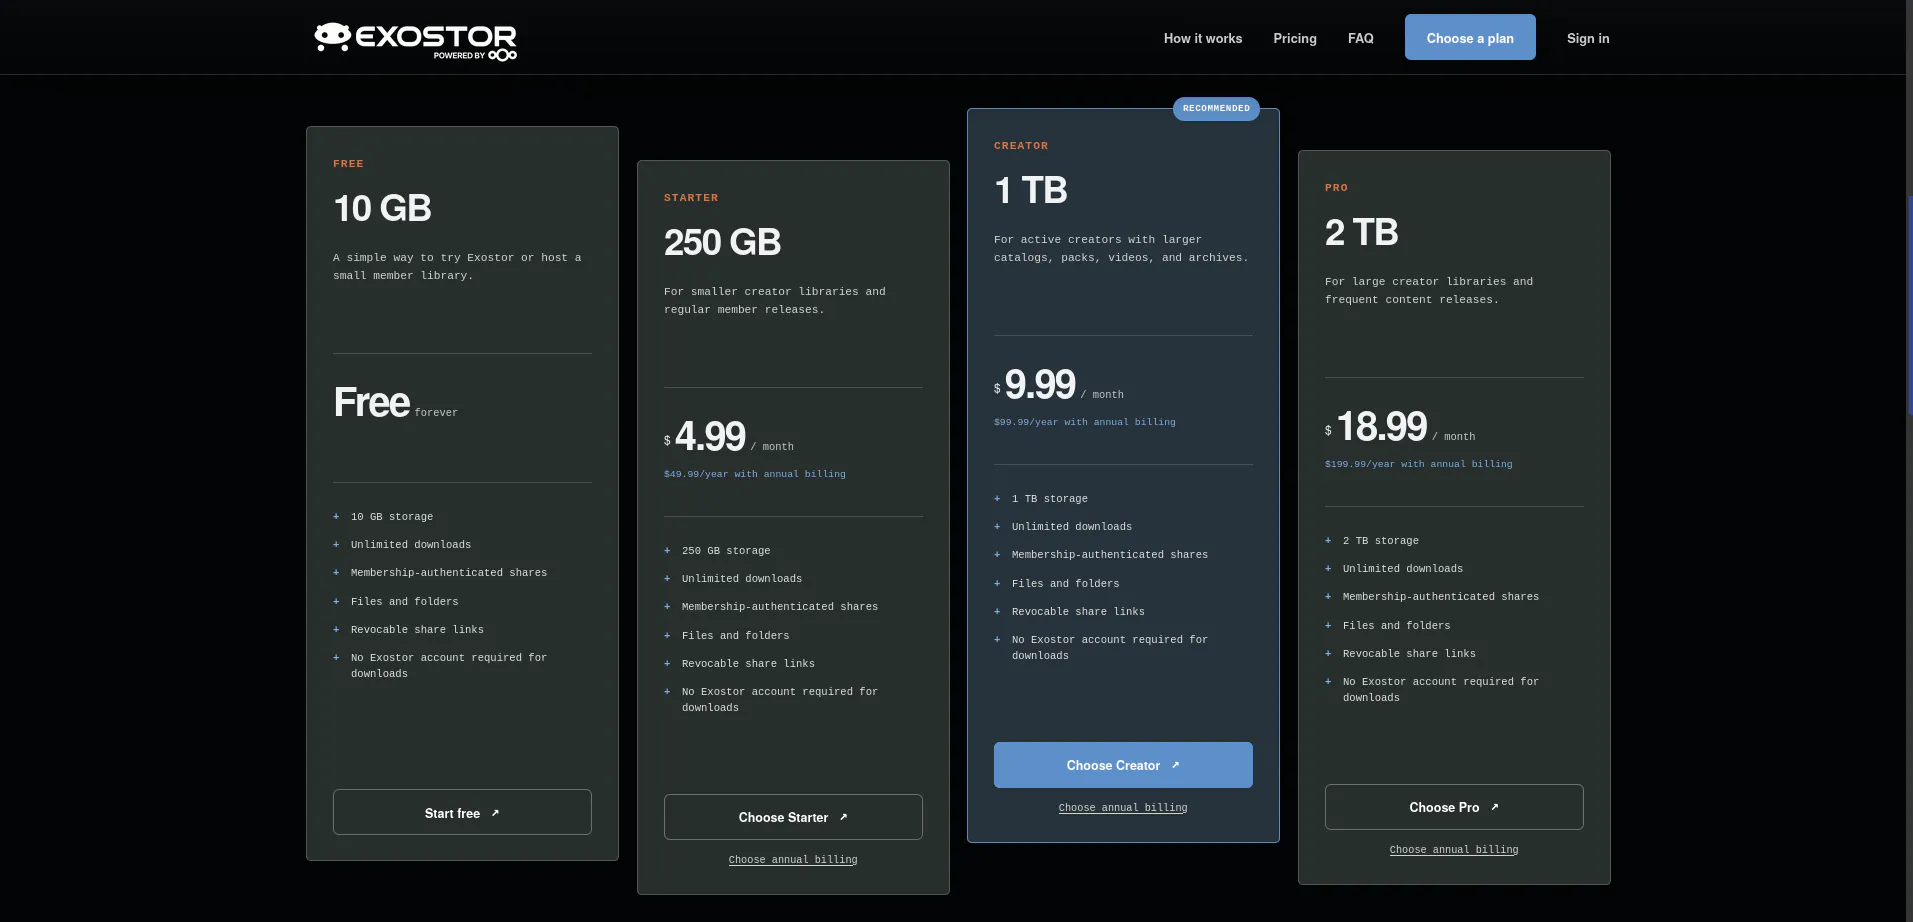This screenshot has width=1913, height=922.
Task: Click the page's vertical scrollbar
Action: pyautogui.click(x=1908, y=305)
